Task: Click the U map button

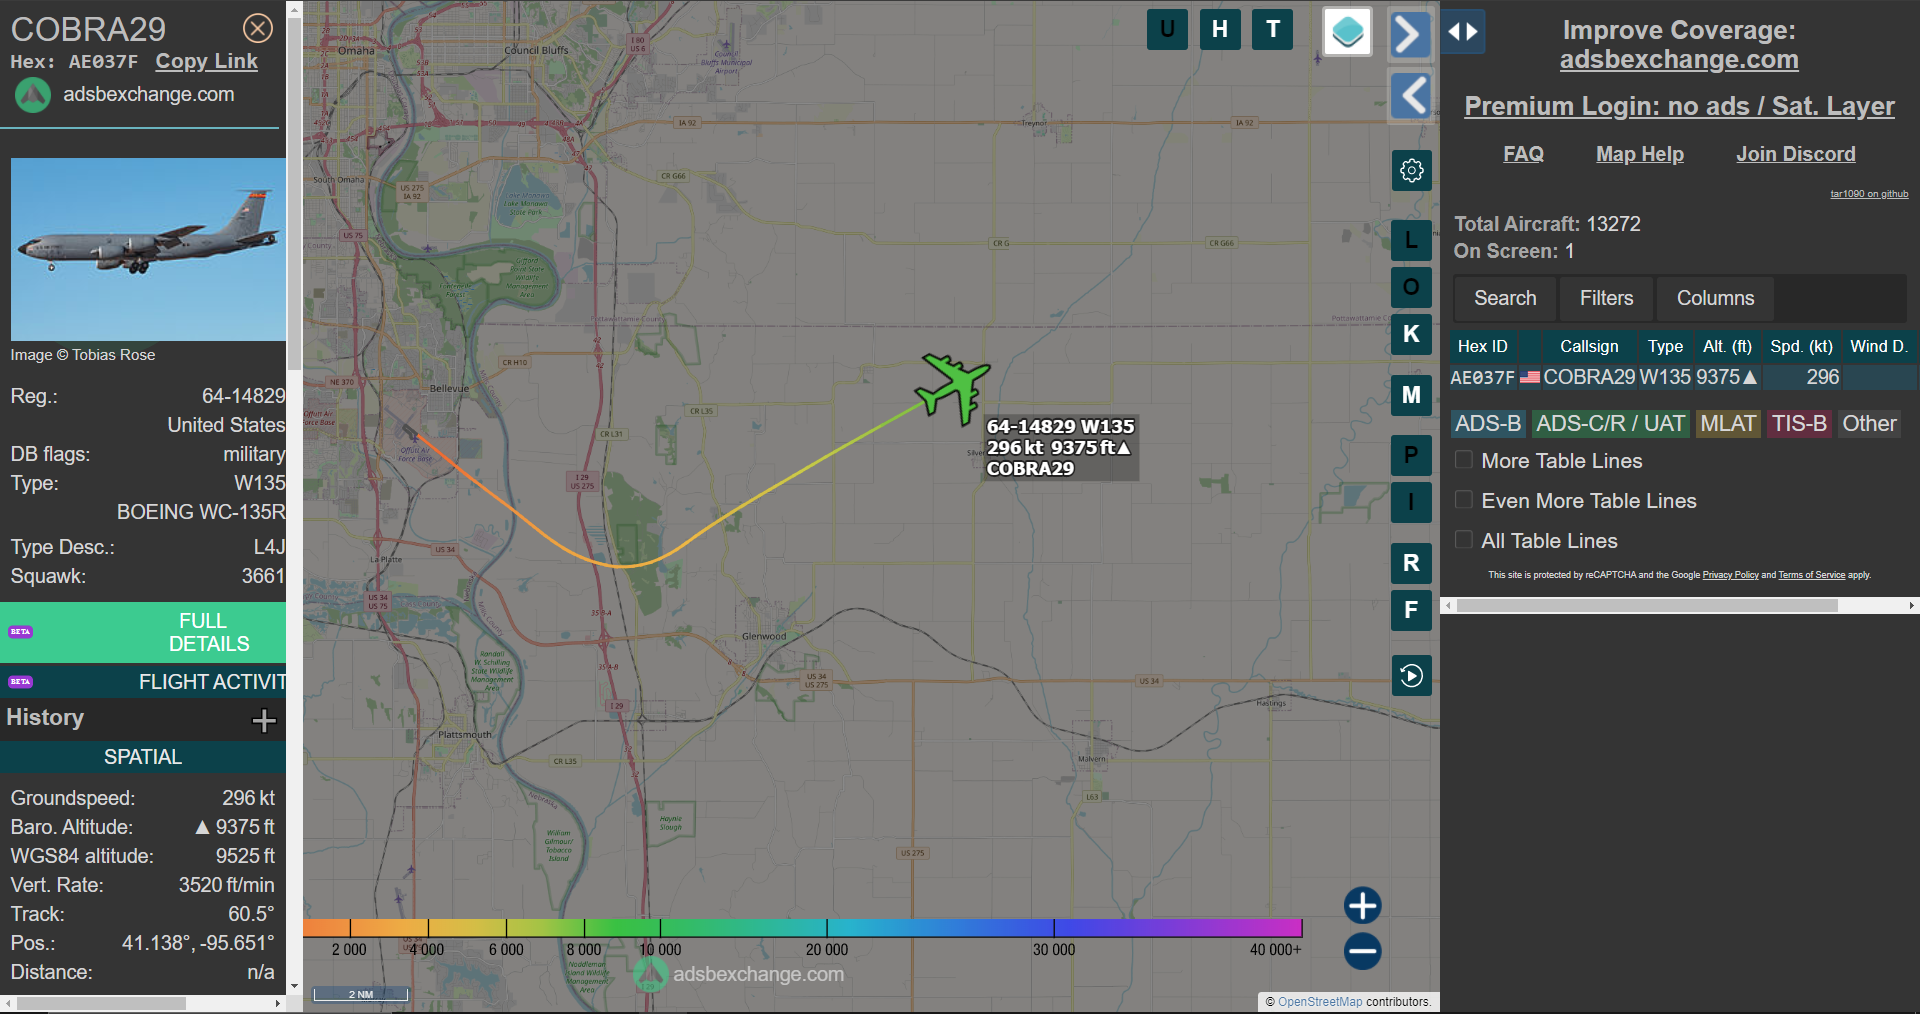Action: [1167, 29]
